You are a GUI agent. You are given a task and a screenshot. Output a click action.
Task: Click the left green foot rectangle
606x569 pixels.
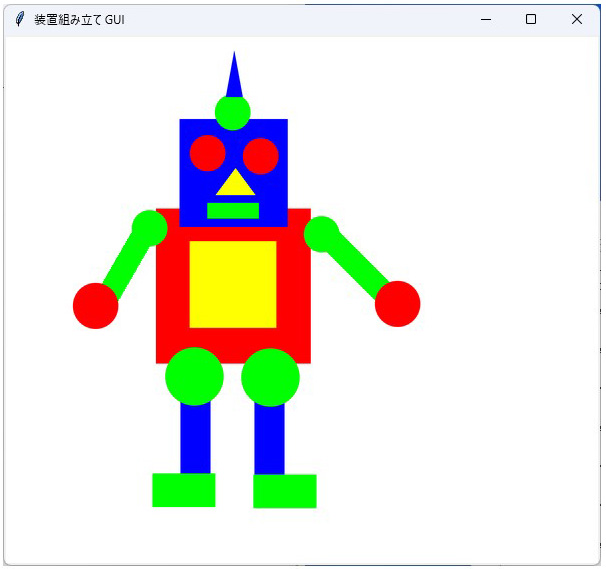[x=184, y=490]
